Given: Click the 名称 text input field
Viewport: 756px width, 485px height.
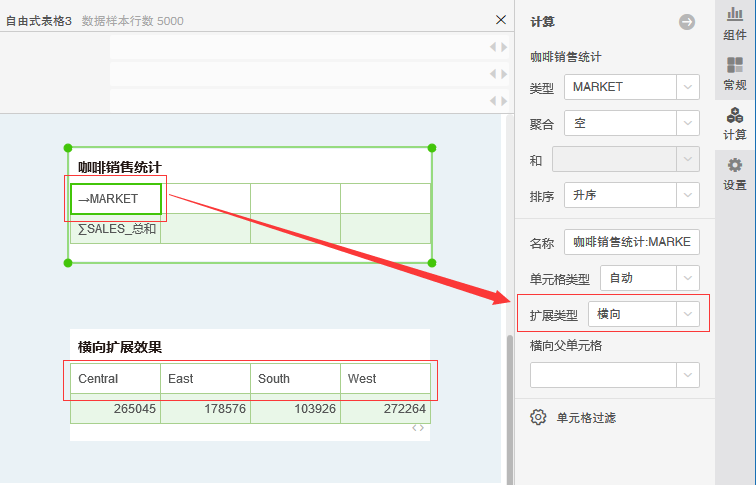Looking at the screenshot, I should click(x=632, y=242).
